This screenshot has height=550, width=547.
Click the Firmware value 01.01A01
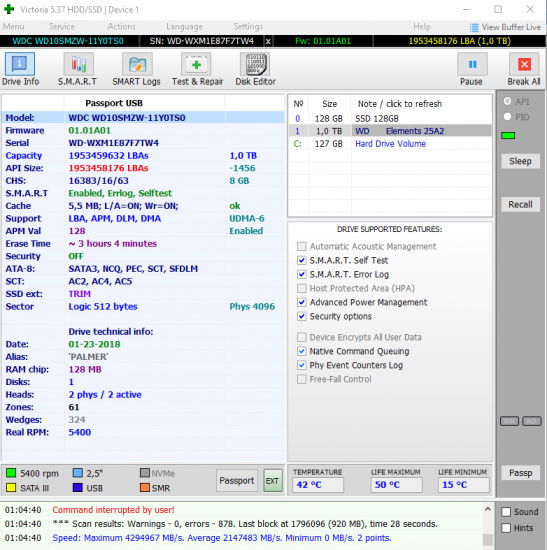coord(89,130)
